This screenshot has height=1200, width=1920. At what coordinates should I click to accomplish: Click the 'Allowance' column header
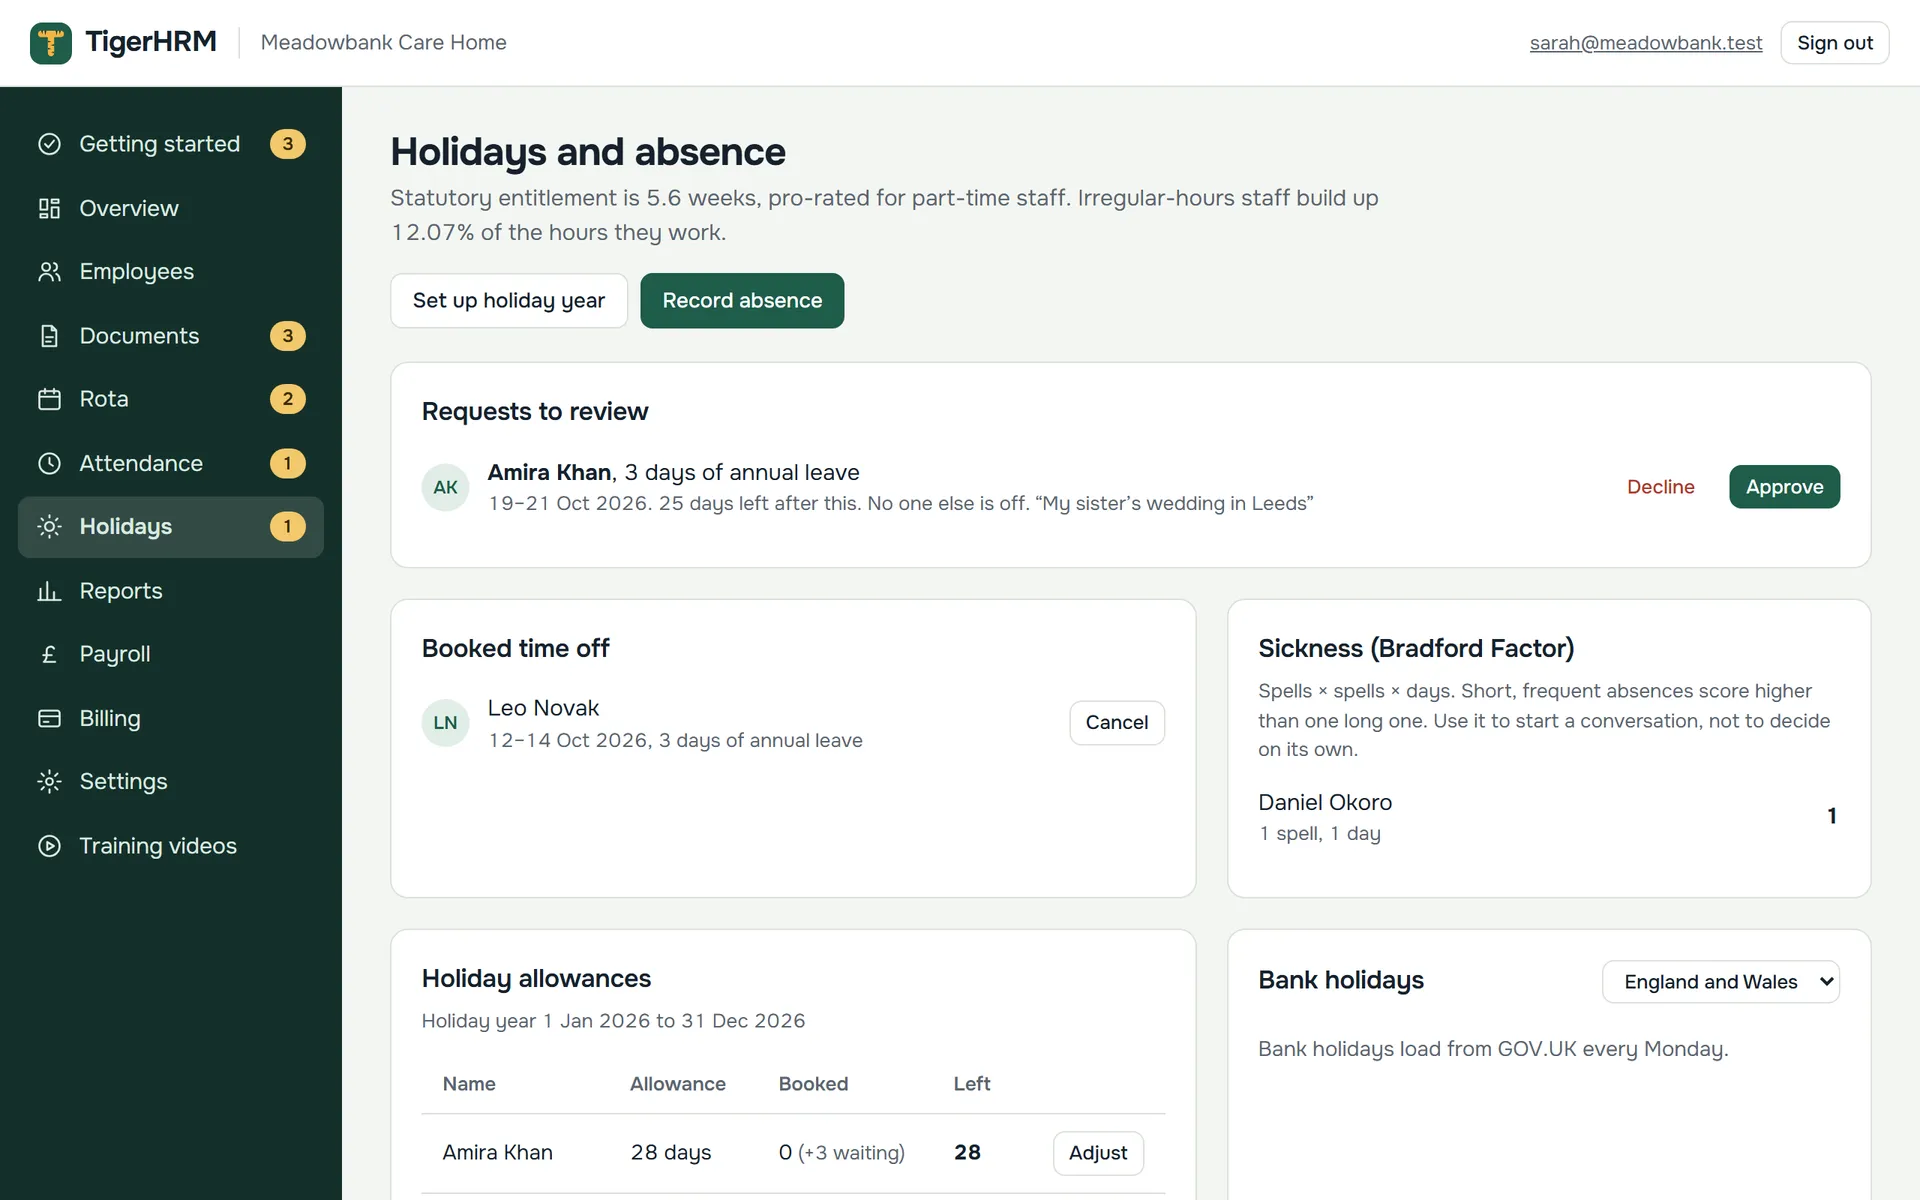point(678,1084)
